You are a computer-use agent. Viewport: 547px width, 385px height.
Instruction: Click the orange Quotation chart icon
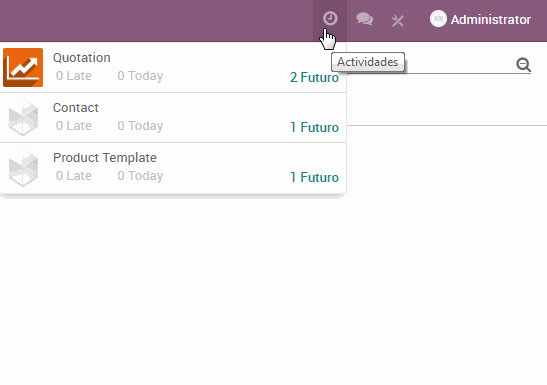(23, 67)
